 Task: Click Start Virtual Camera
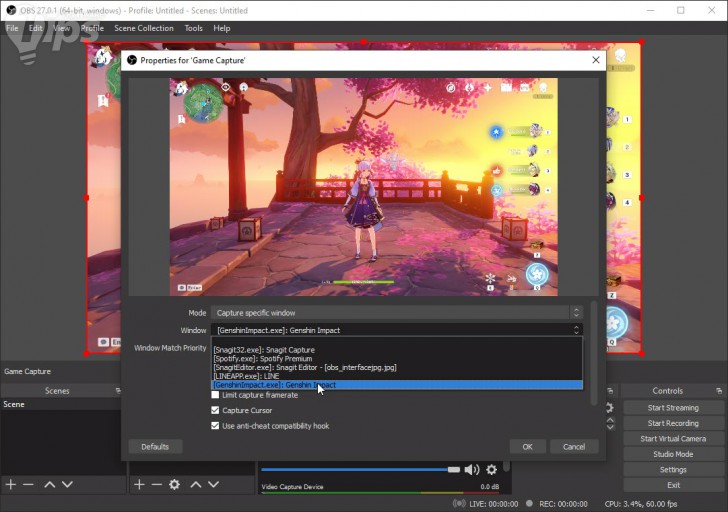(673, 439)
